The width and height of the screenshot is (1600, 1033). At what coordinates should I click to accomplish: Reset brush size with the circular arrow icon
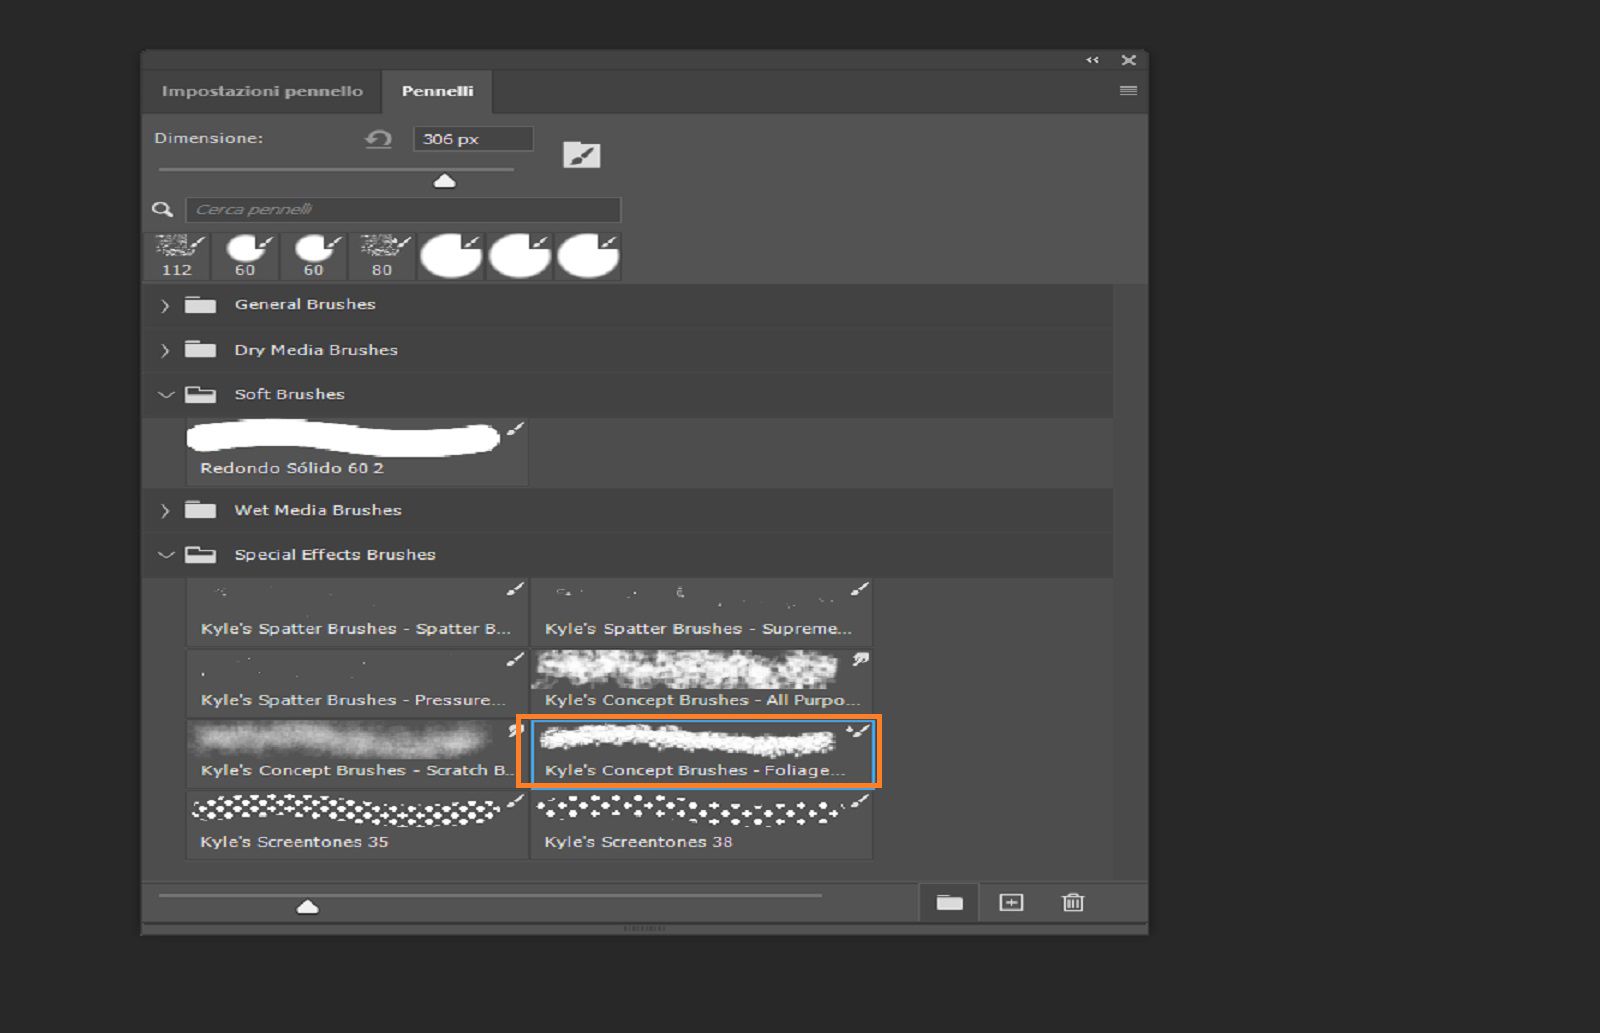(378, 139)
